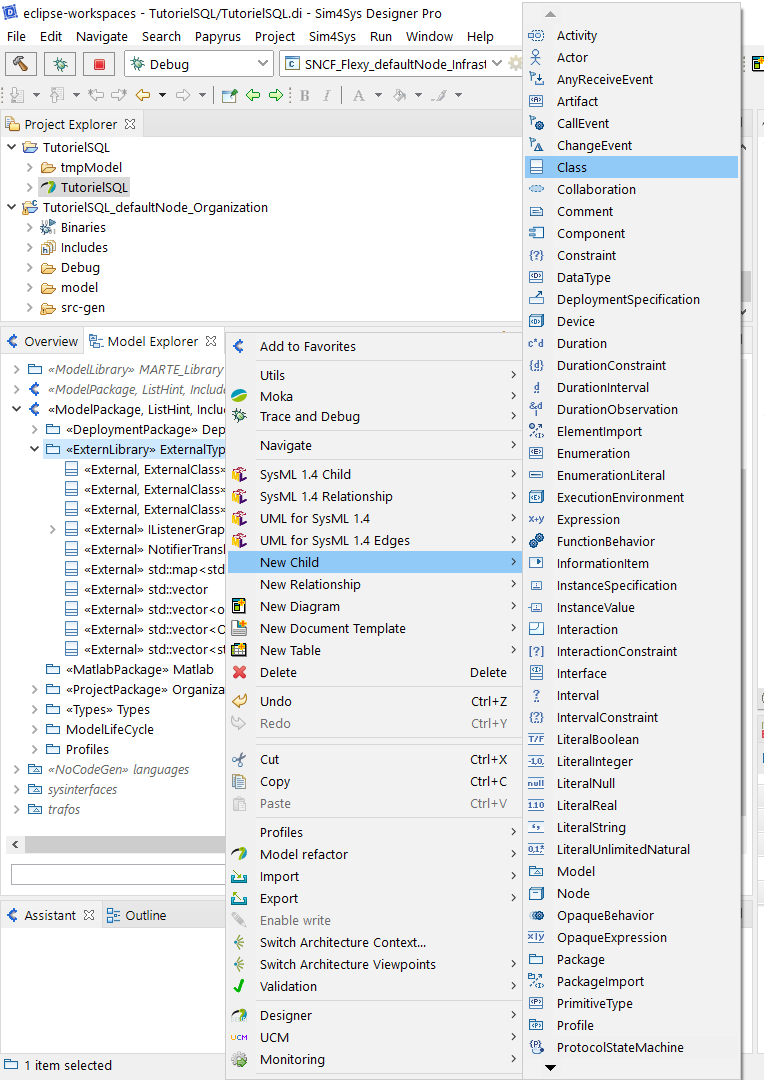Open the Navigate menu in menu bar
The height and width of the screenshot is (1080, 764).
pos(102,37)
